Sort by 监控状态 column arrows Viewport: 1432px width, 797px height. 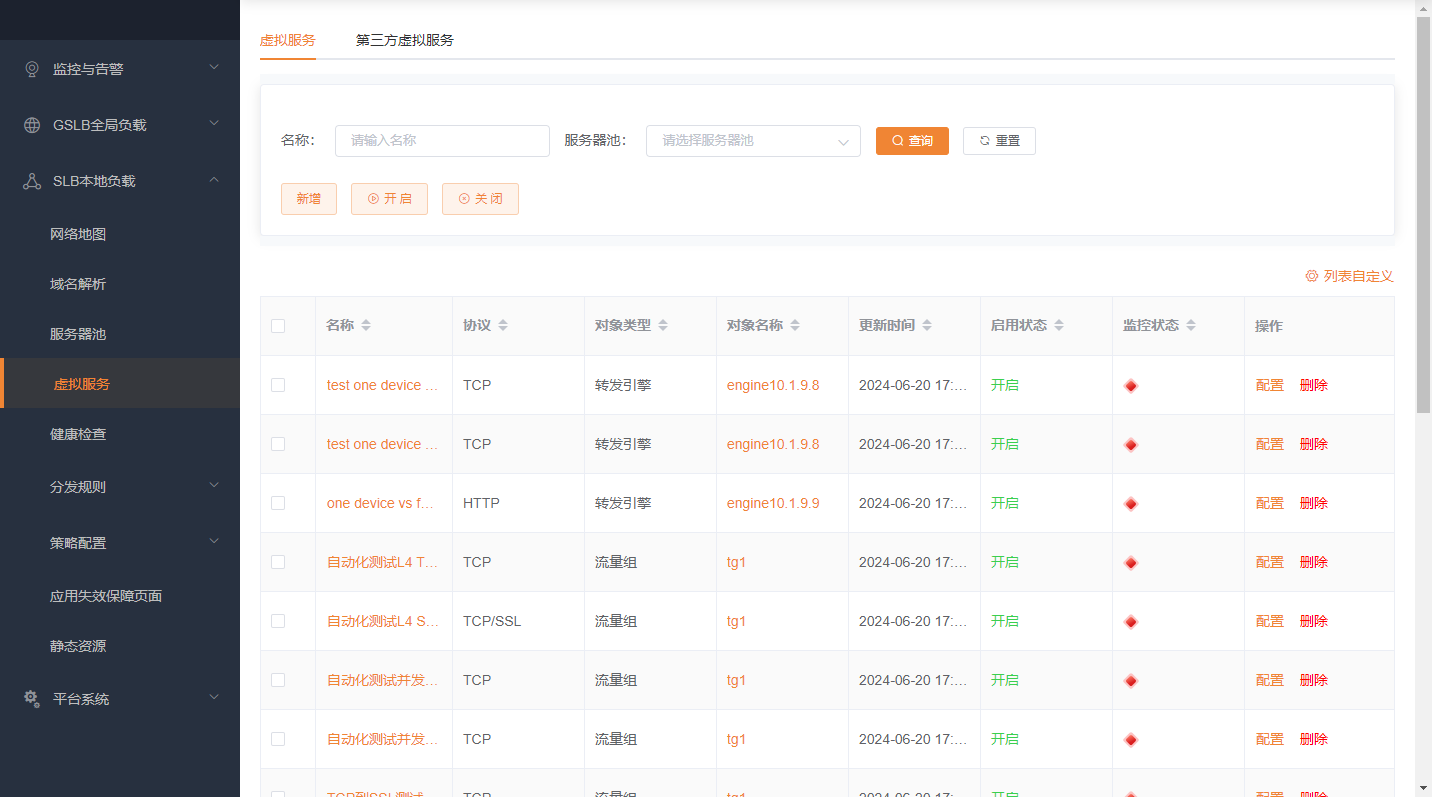[x=1191, y=326]
